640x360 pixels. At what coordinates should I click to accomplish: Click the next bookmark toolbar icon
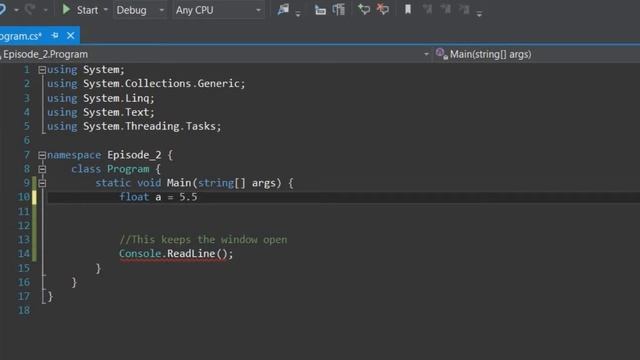click(x=446, y=9)
